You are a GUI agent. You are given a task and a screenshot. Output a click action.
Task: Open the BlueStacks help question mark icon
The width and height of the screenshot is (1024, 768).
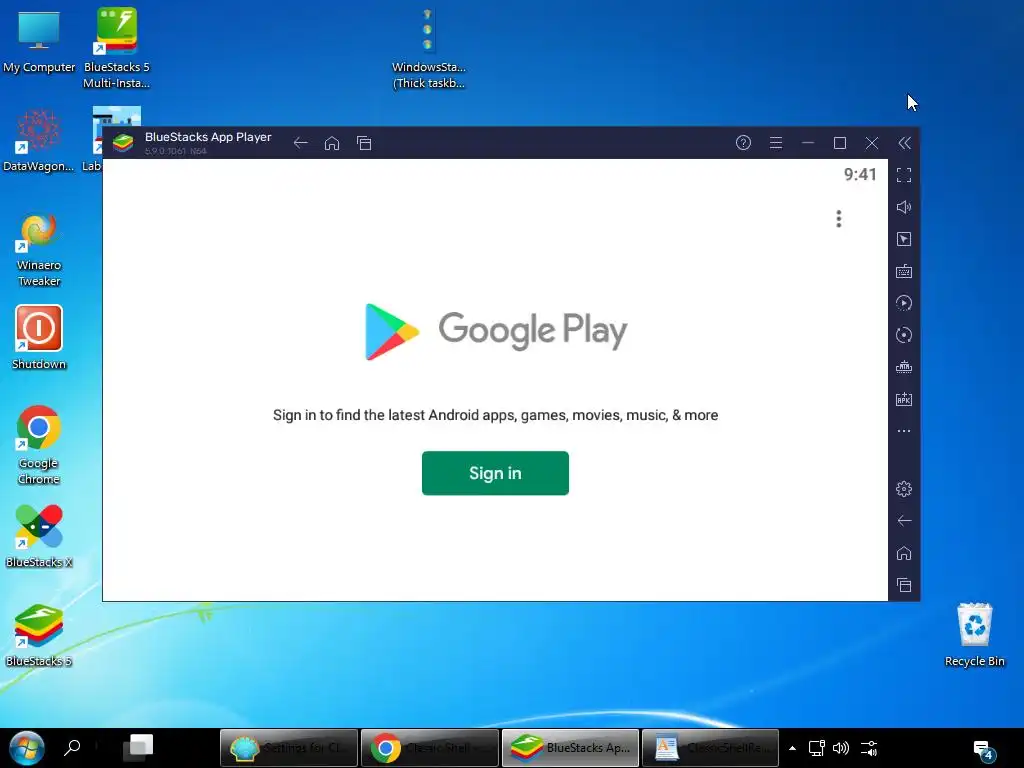click(x=743, y=142)
